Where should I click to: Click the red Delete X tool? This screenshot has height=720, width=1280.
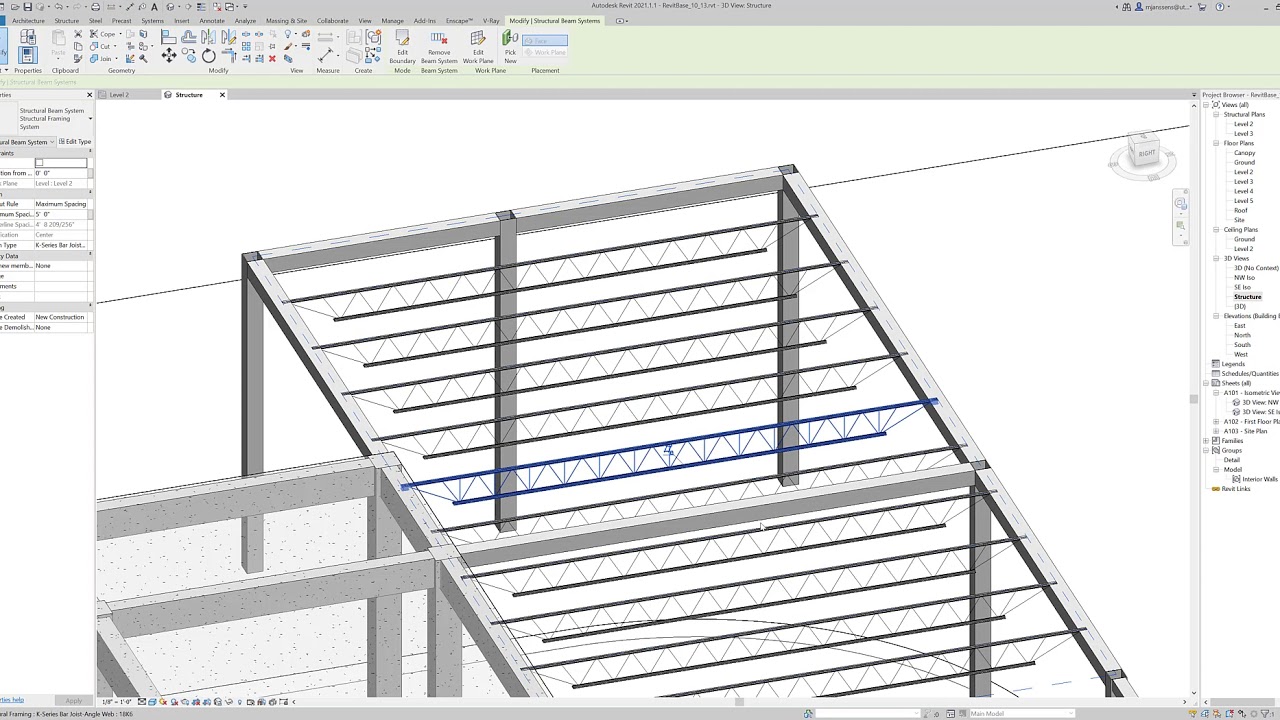(272, 59)
